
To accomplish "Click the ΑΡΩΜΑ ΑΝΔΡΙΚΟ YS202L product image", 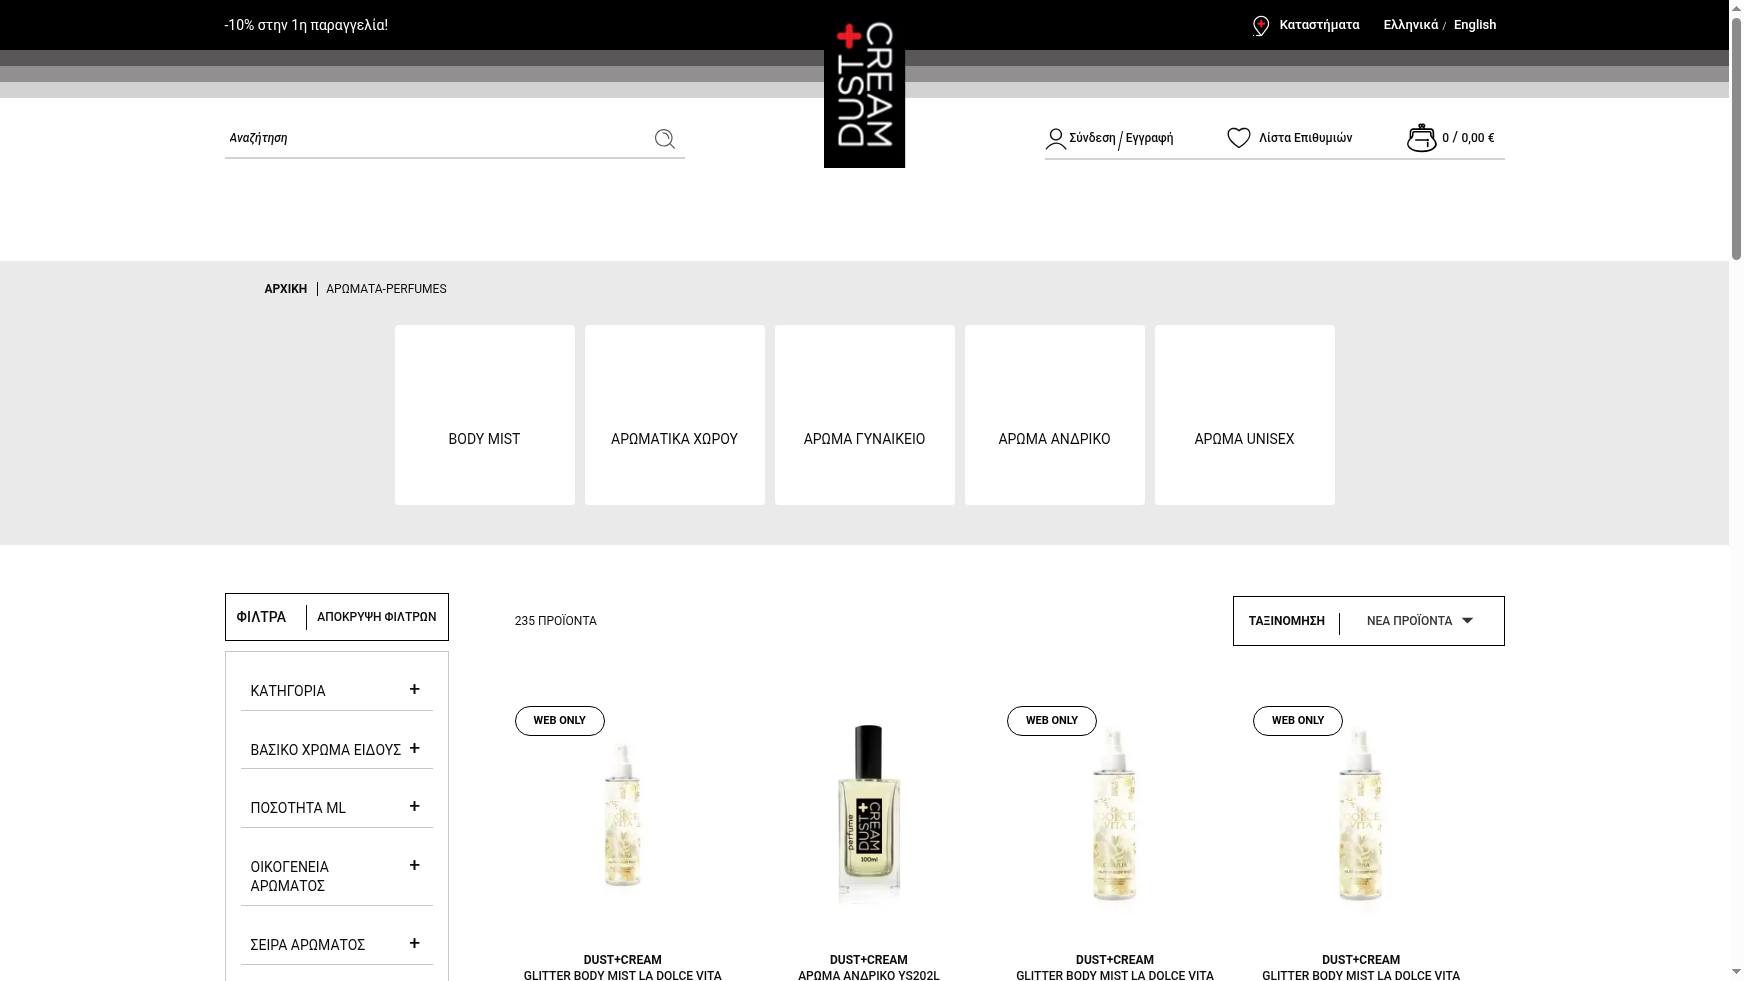I will (x=868, y=815).
